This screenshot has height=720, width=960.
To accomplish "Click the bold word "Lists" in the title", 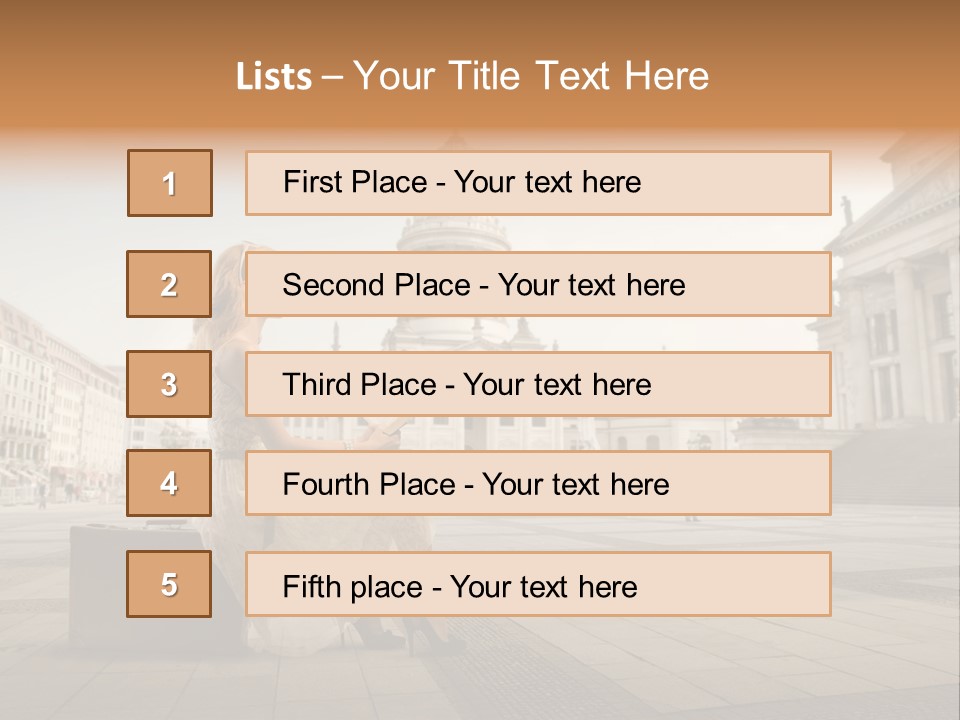I will 274,76.
